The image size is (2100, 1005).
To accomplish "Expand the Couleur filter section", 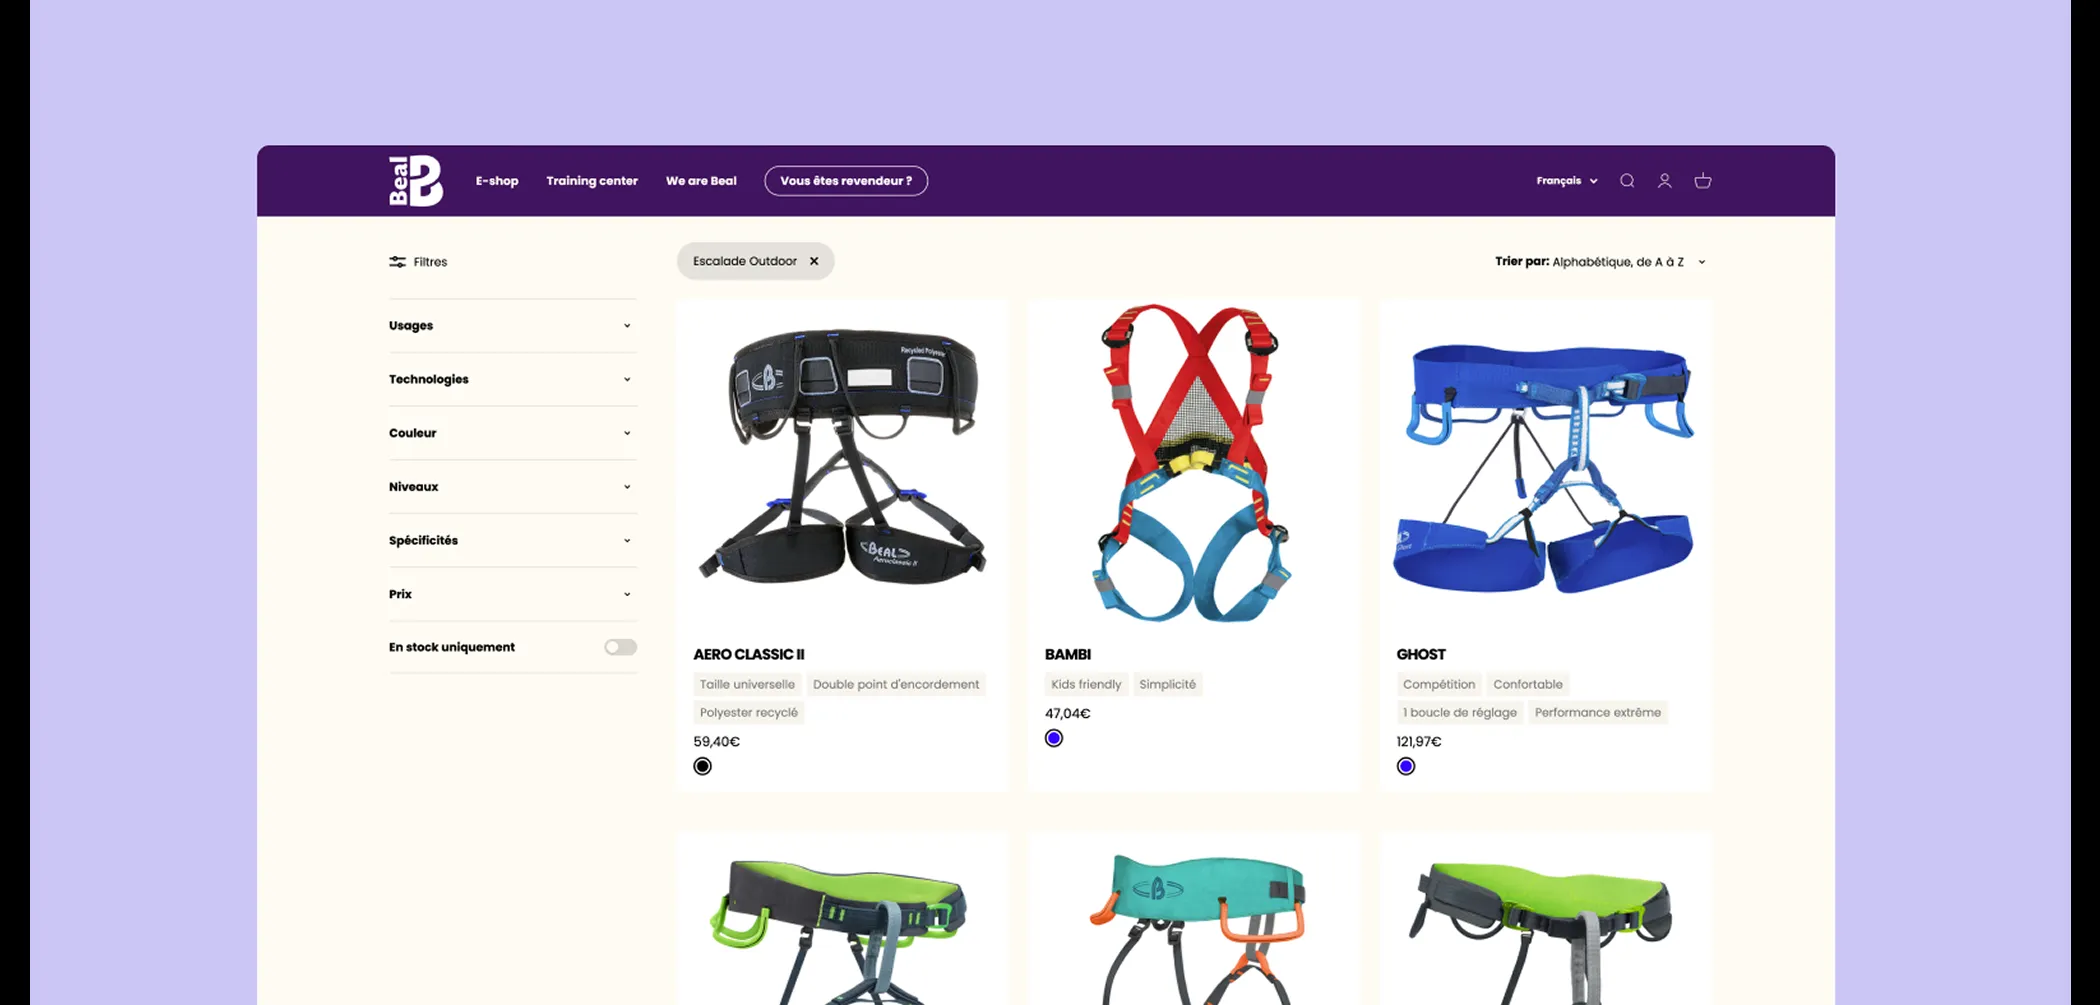I will tap(512, 433).
